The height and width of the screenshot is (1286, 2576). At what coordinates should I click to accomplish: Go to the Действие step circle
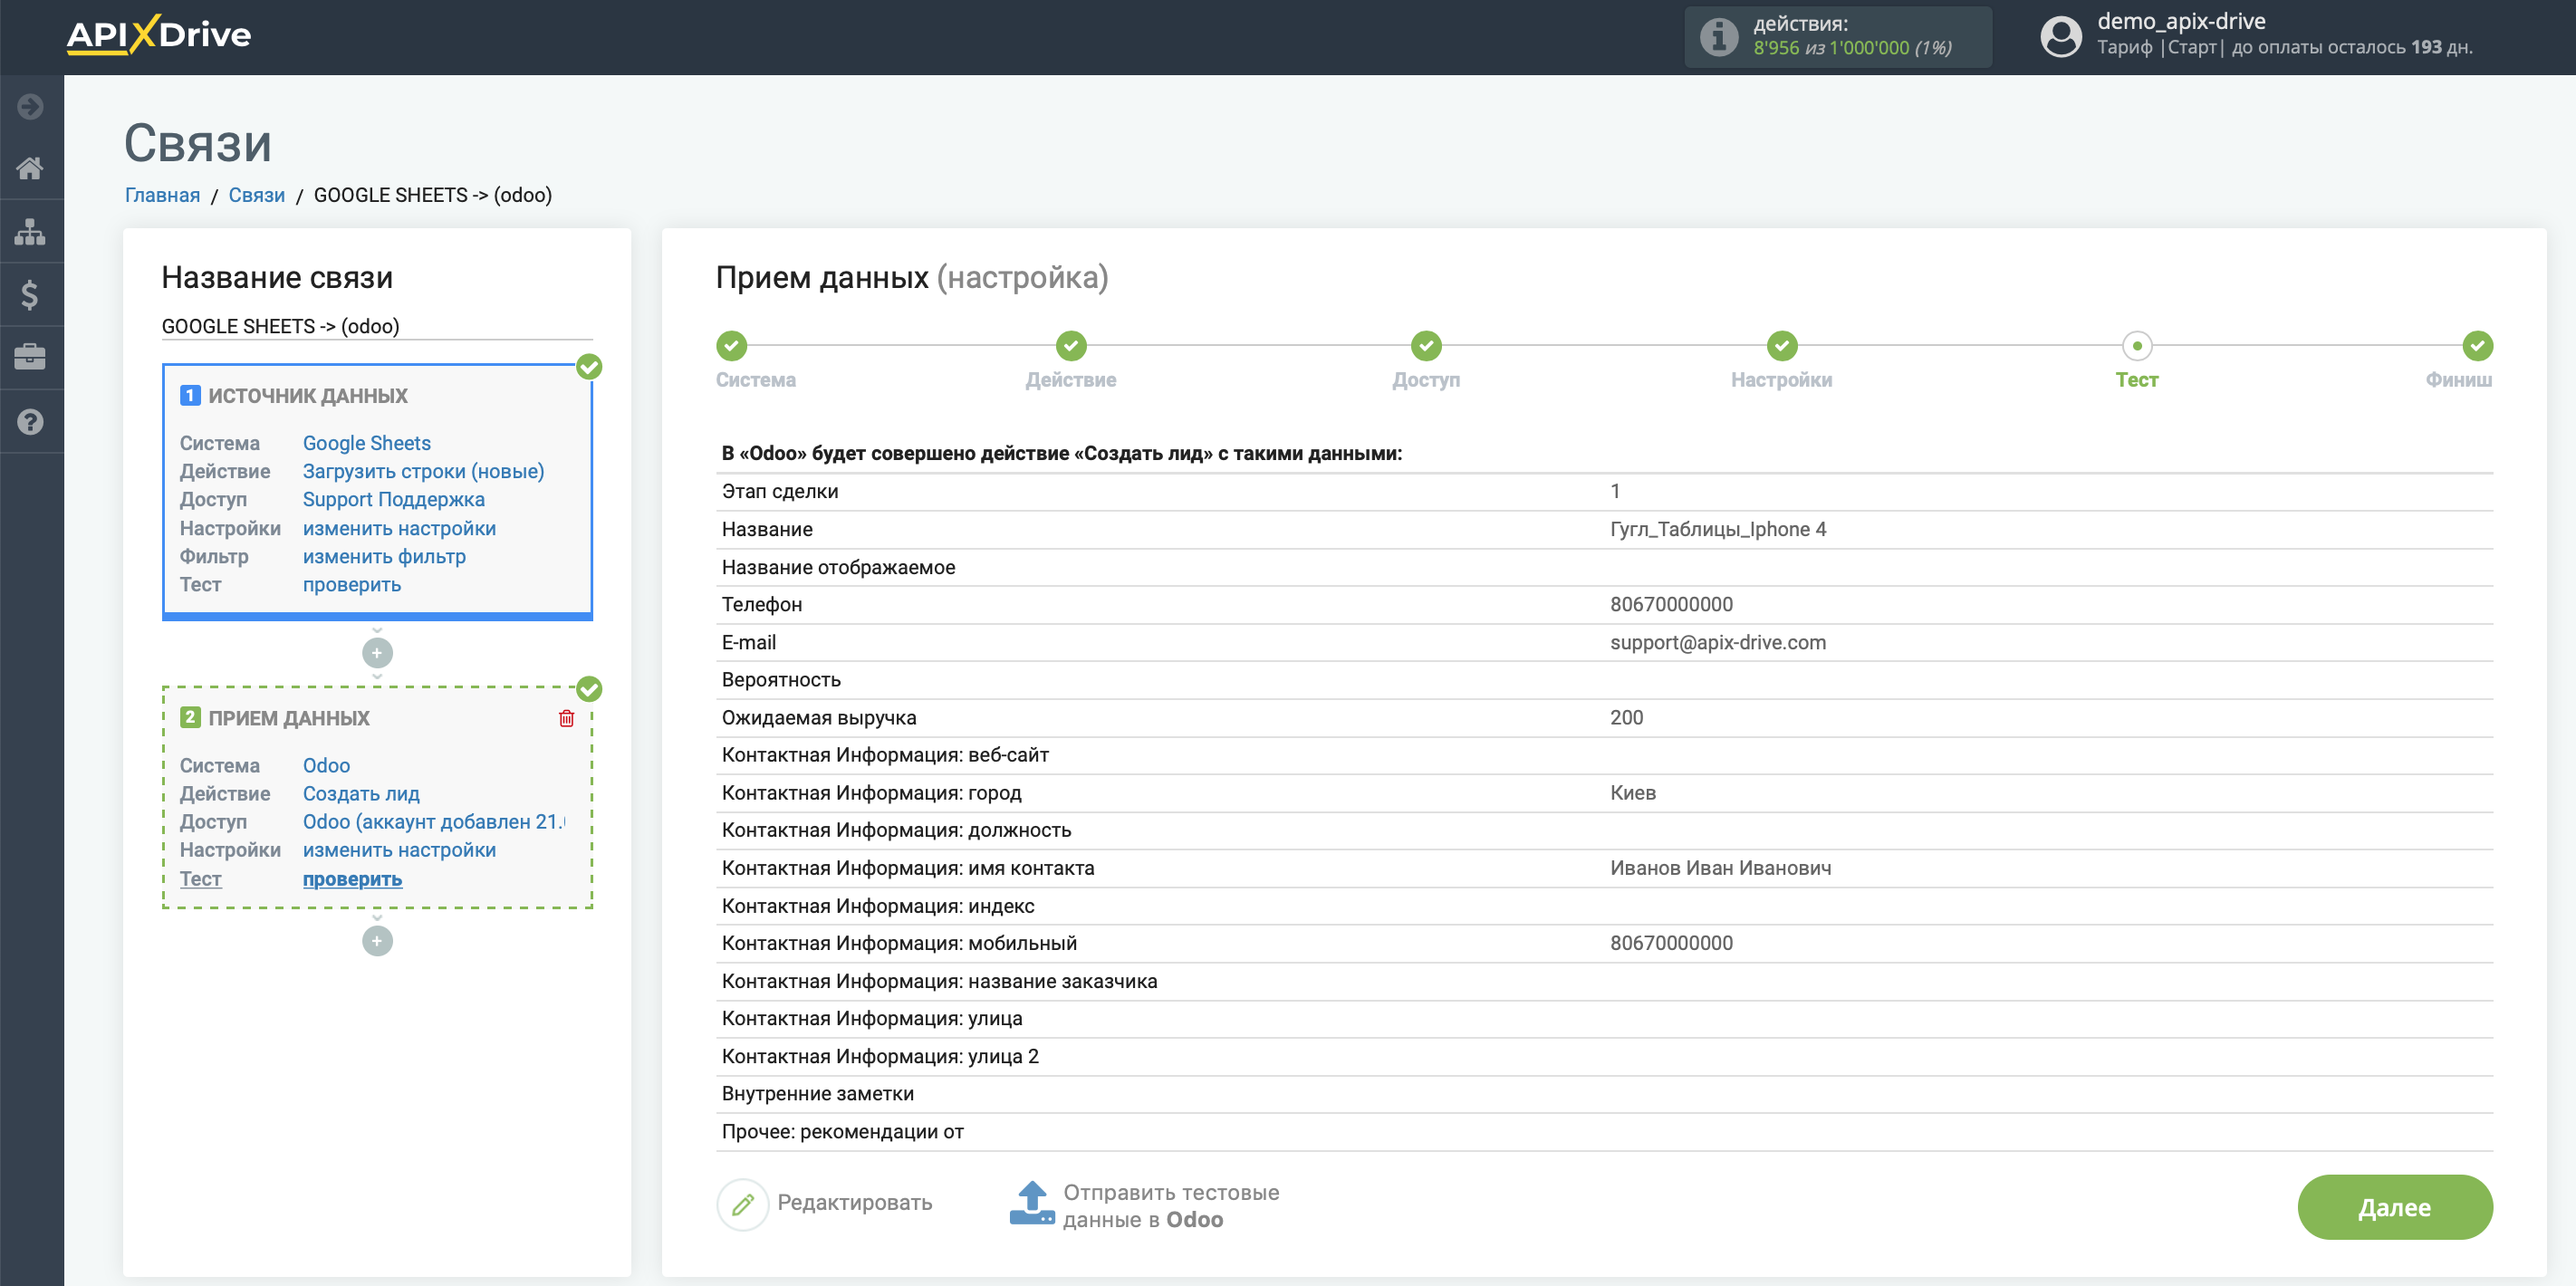click(x=1071, y=346)
